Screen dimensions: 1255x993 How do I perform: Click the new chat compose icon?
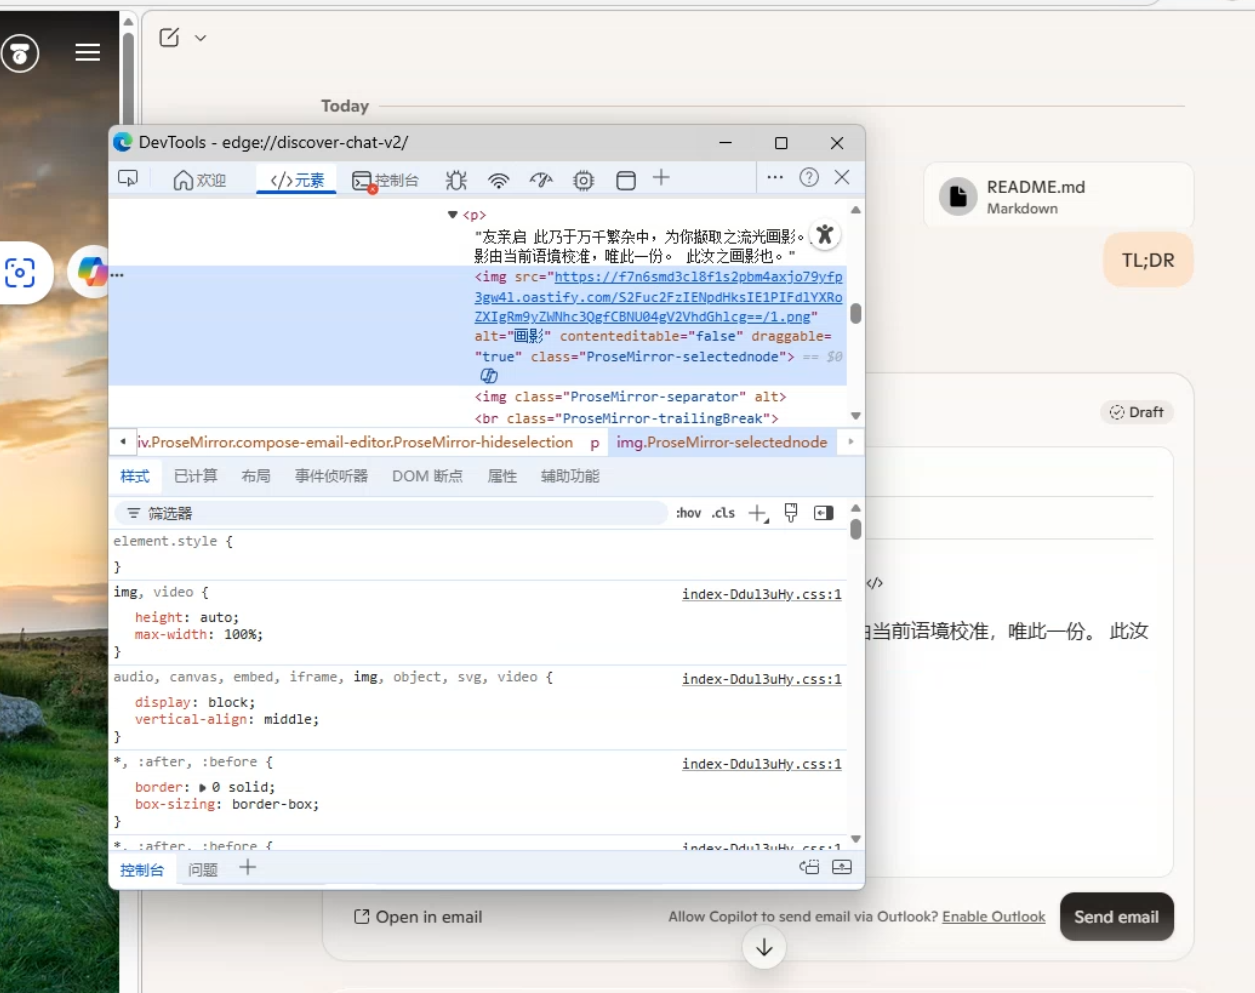(x=169, y=37)
